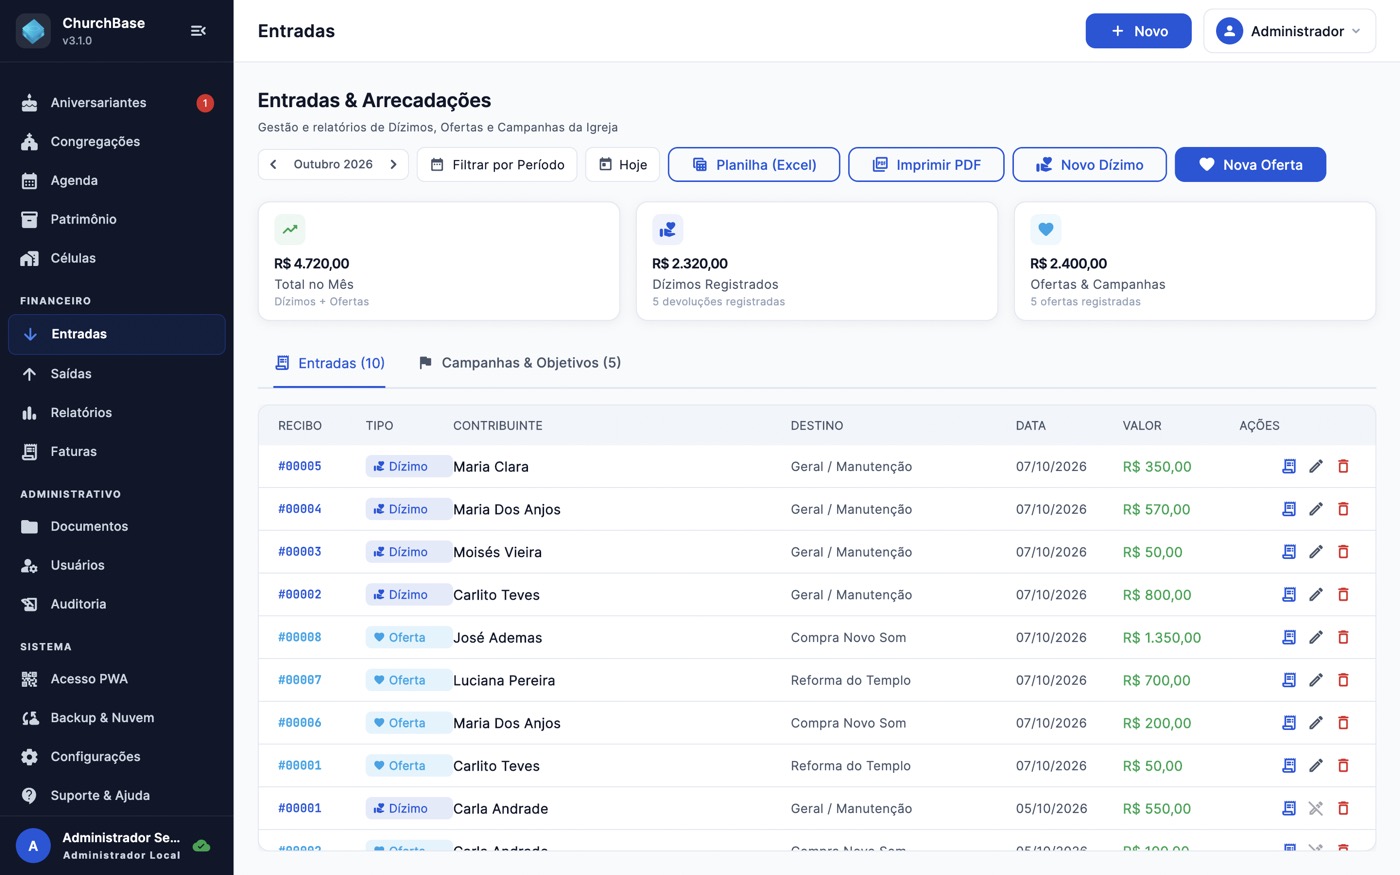Collapse the sidebar menu icon
This screenshot has height=875, width=1400.
point(198,31)
